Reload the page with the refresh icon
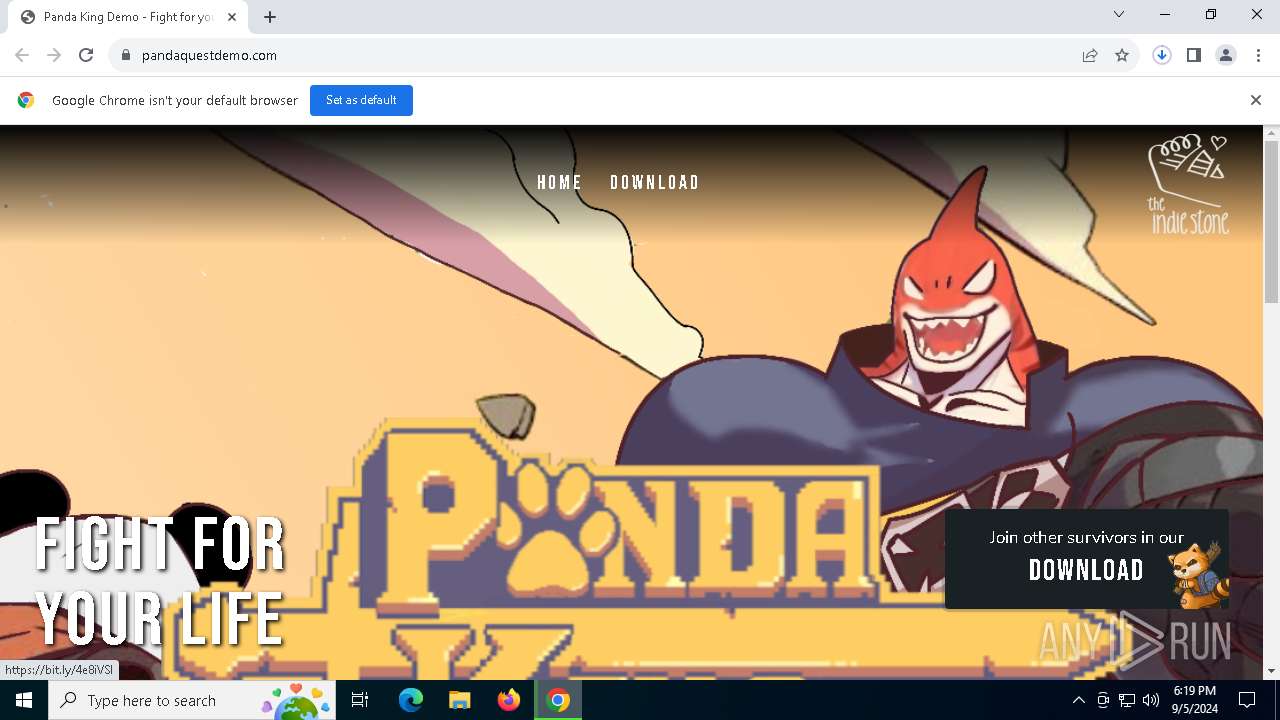 point(86,55)
